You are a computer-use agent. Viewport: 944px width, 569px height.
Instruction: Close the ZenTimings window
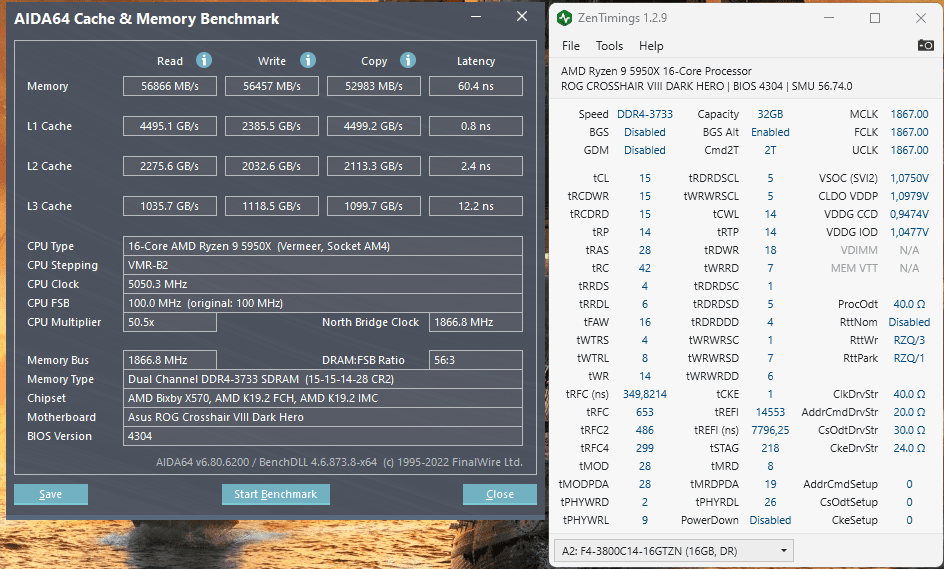pyautogui.click(x=921, y=18)
